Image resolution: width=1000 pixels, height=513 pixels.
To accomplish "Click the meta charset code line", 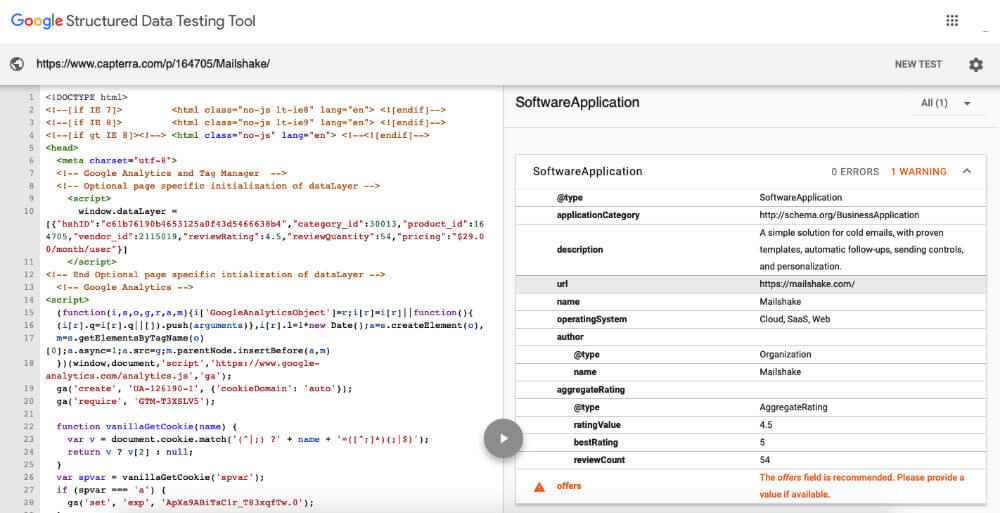I will point(117,161).
